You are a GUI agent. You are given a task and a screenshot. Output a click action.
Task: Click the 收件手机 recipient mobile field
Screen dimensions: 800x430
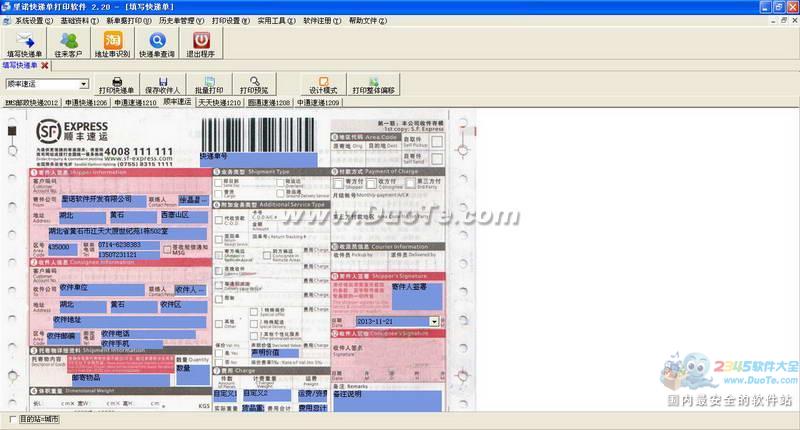(x=132, y=344)
